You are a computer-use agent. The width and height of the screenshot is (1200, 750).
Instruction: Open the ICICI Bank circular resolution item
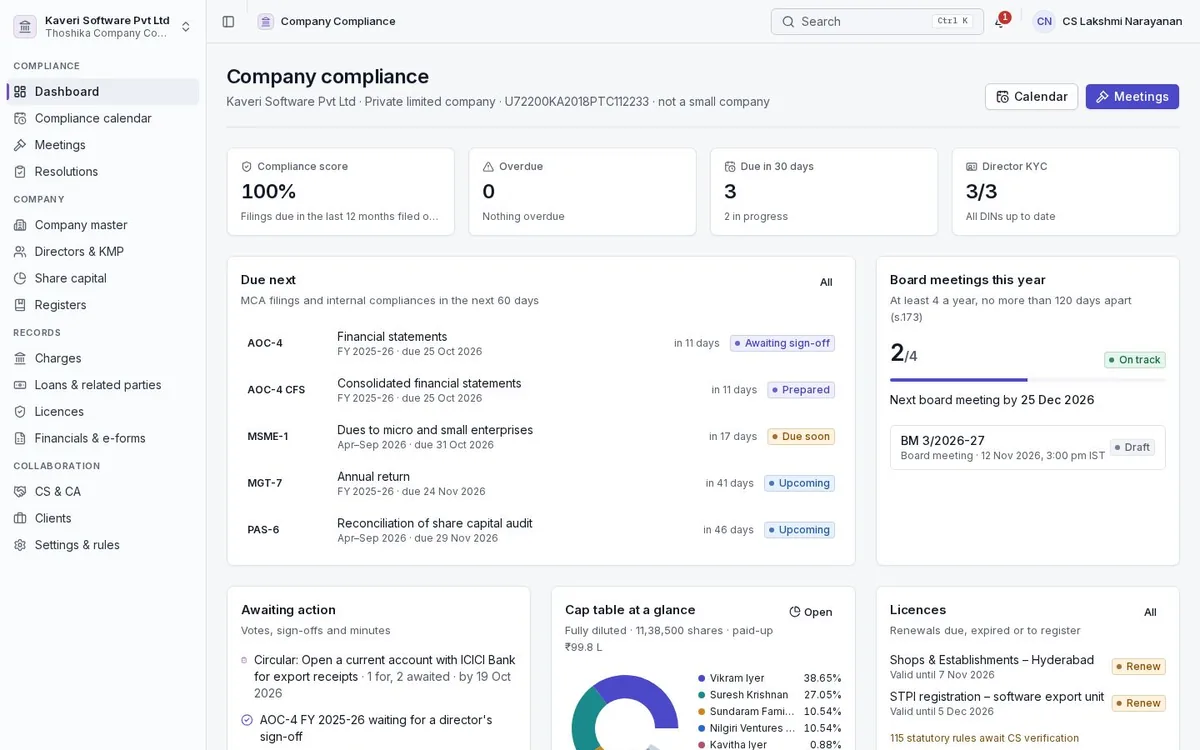(x=379, y=677)
